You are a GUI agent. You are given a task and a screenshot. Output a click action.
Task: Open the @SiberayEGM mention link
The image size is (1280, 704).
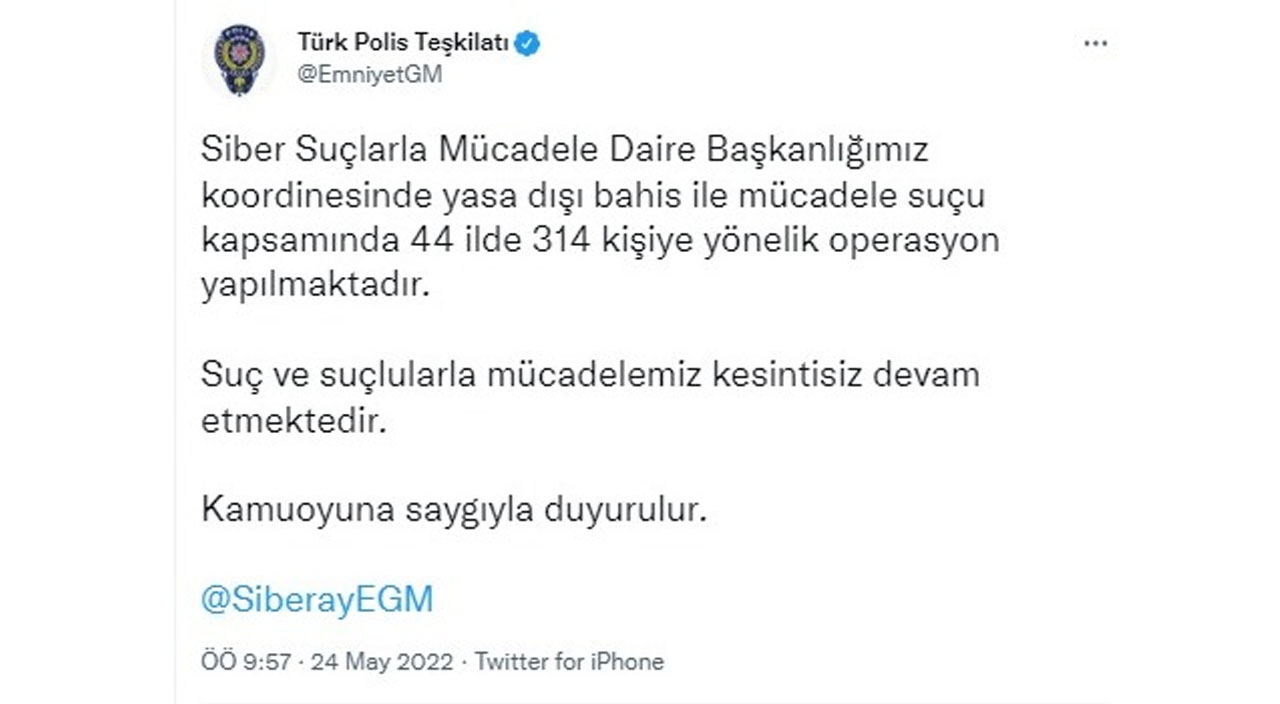[x=317, y=599]
